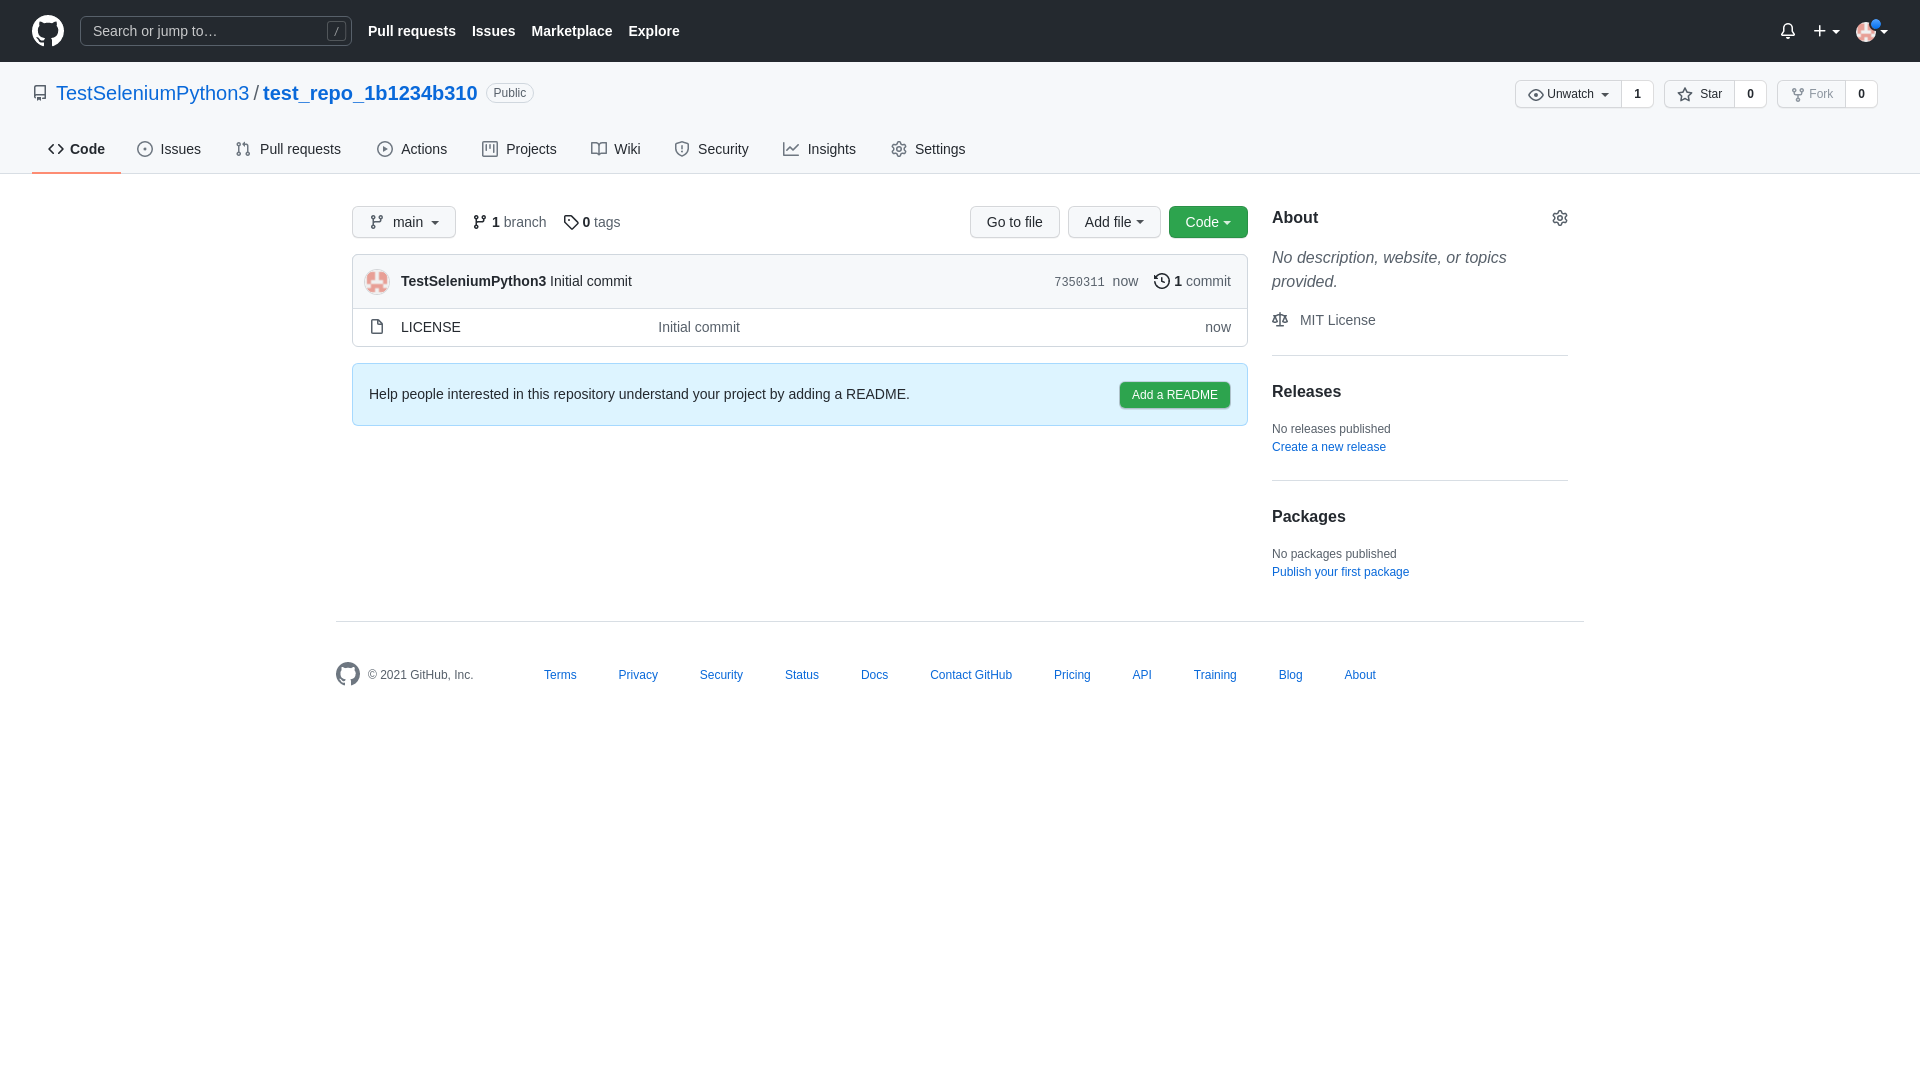Open the Wiki tab
Viewport: 1920px width, 1080px height.
pyautogui.click(x=615, y=149)
